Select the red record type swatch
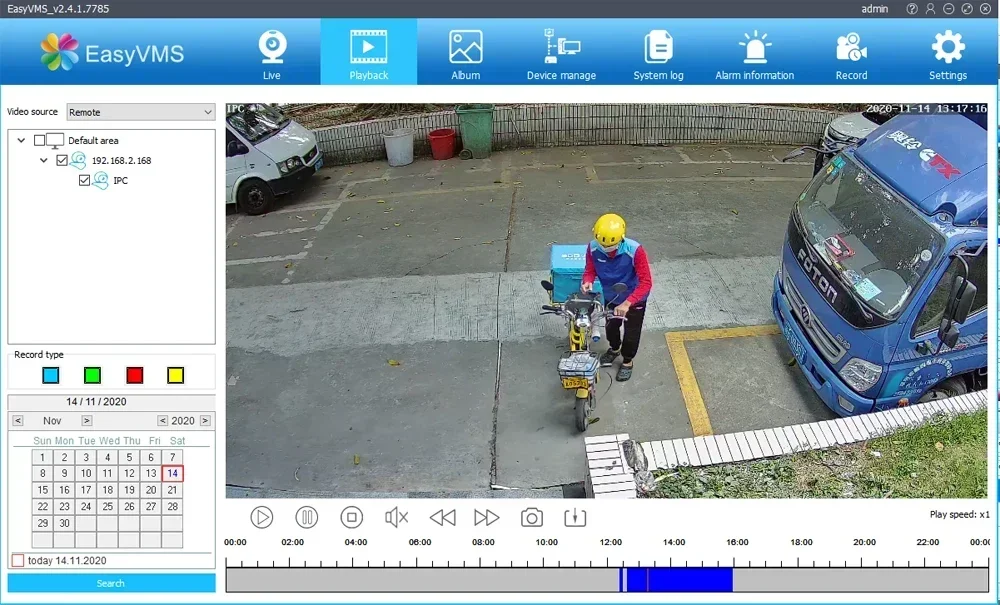 point(135,375)
